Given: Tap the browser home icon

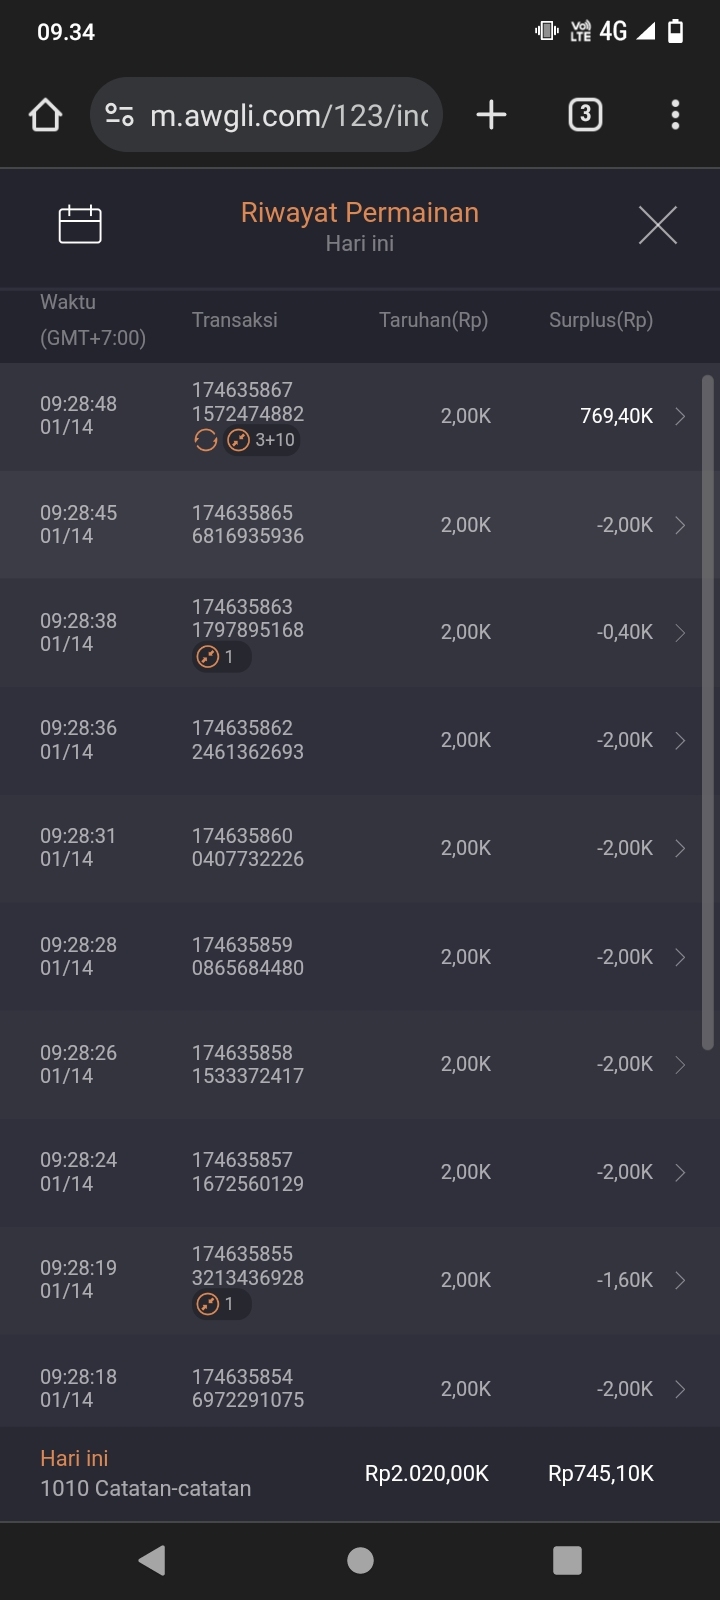Looking at the screenshot, I should 46,115.
